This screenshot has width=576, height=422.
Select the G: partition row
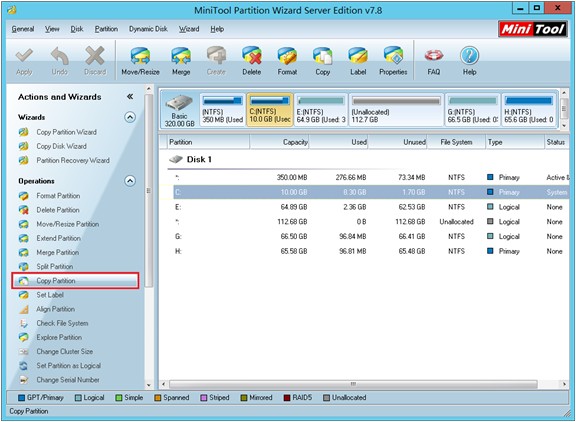click(x=371, y=237)
